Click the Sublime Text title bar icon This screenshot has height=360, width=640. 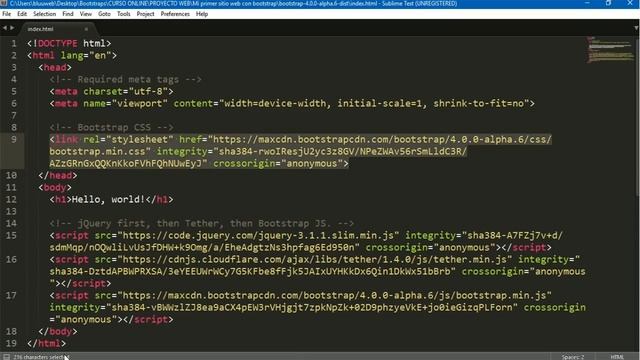4,3
